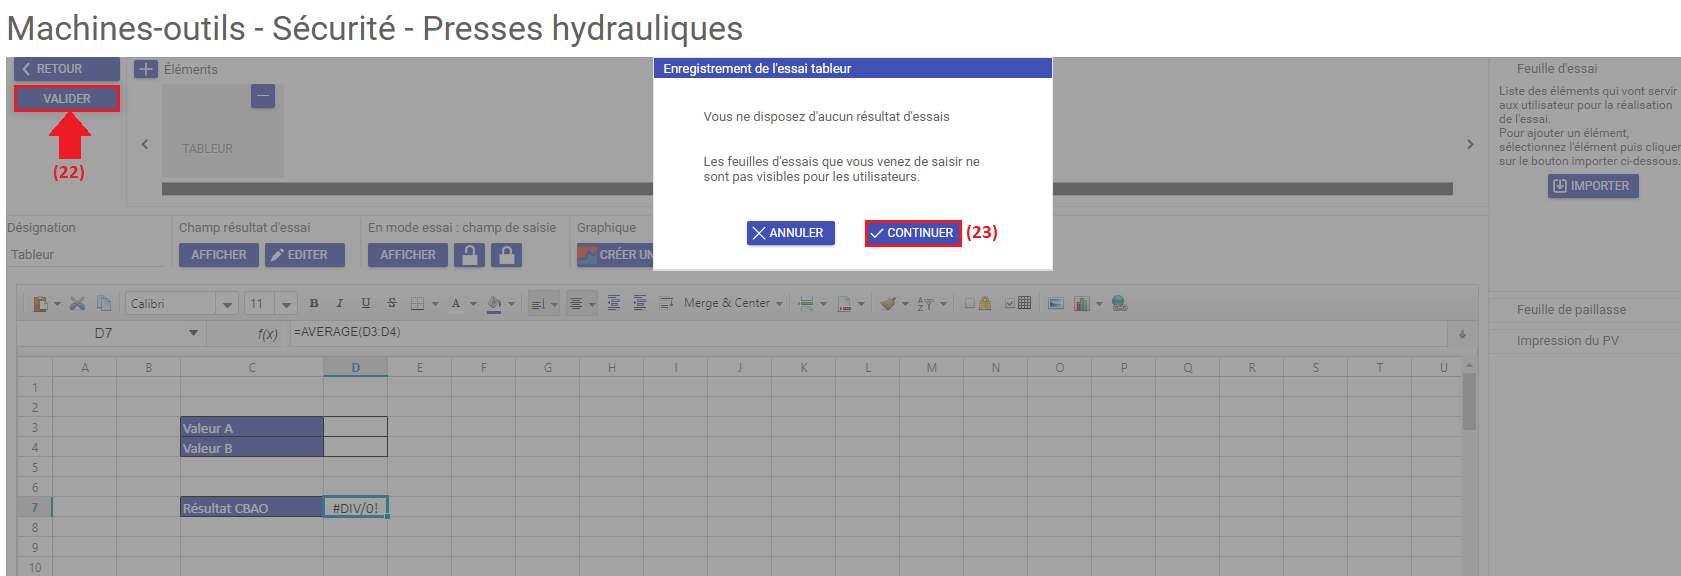This screenshot has width=1681, height=576.
Task: Click the first padlock icon button
Action: point(470,255)
